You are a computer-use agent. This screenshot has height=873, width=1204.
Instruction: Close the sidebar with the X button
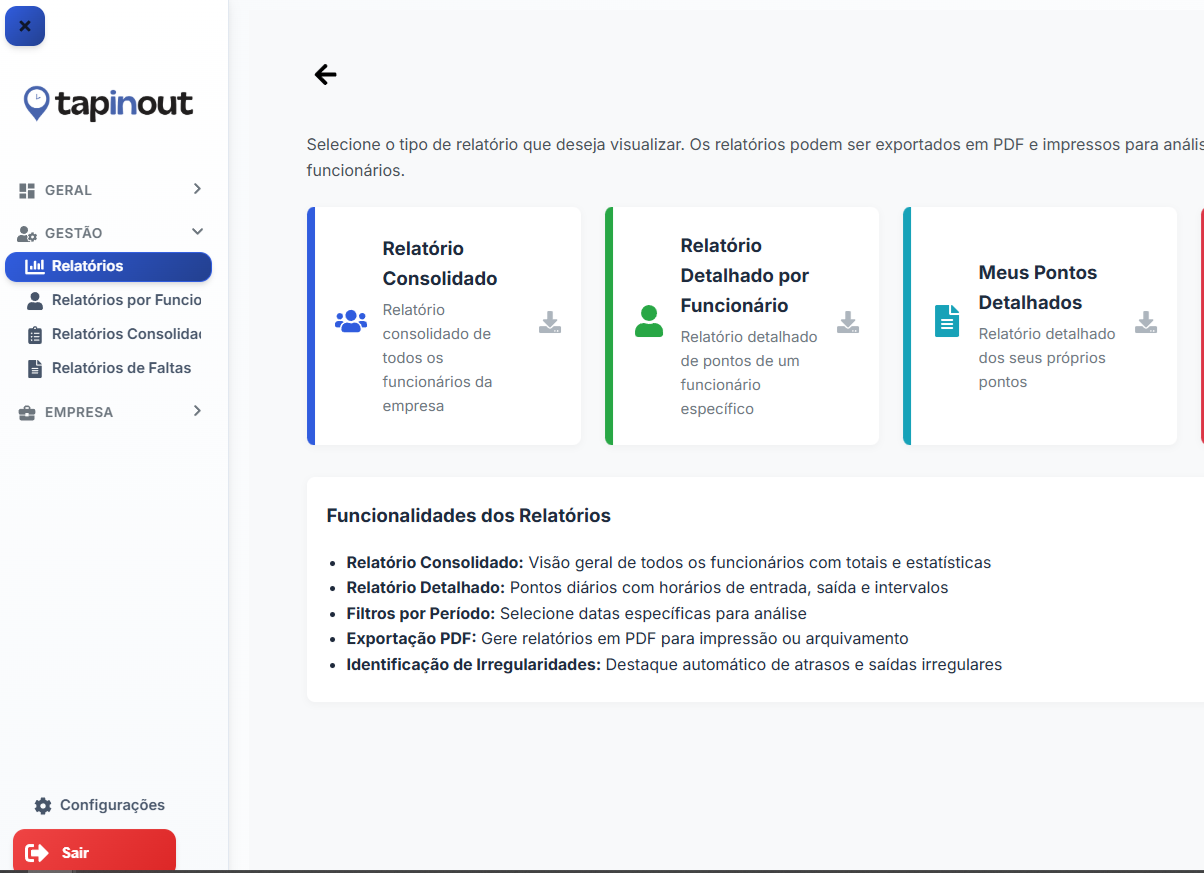coord(25,26)
